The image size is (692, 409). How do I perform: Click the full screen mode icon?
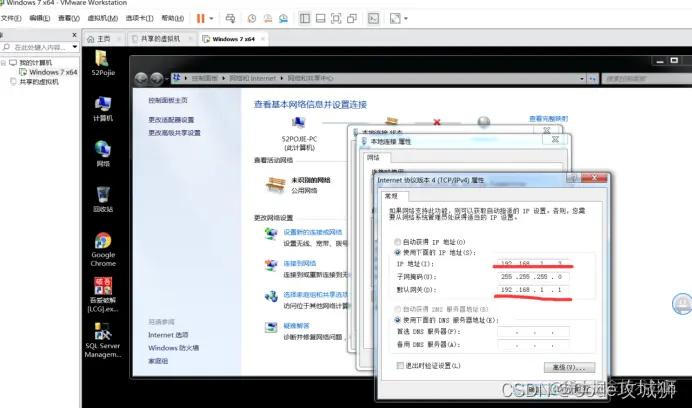336,19
